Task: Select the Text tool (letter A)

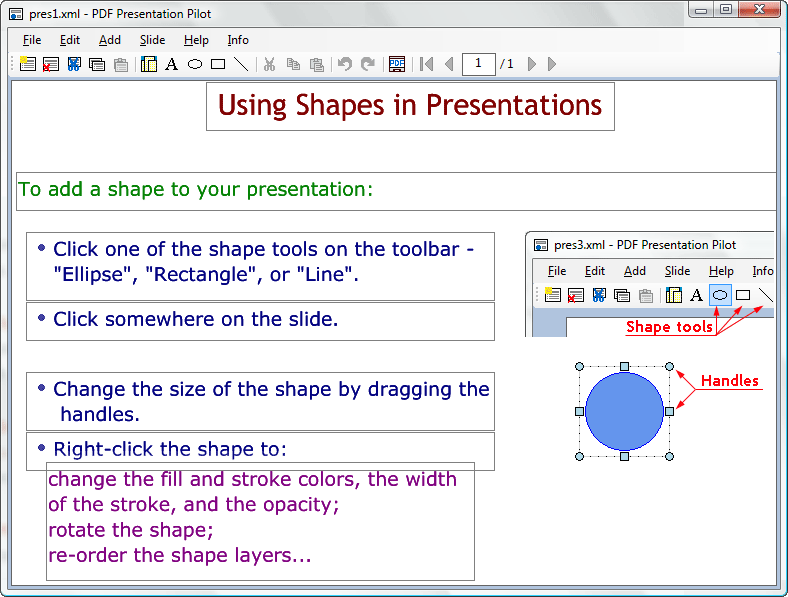Action: (171, 64)
